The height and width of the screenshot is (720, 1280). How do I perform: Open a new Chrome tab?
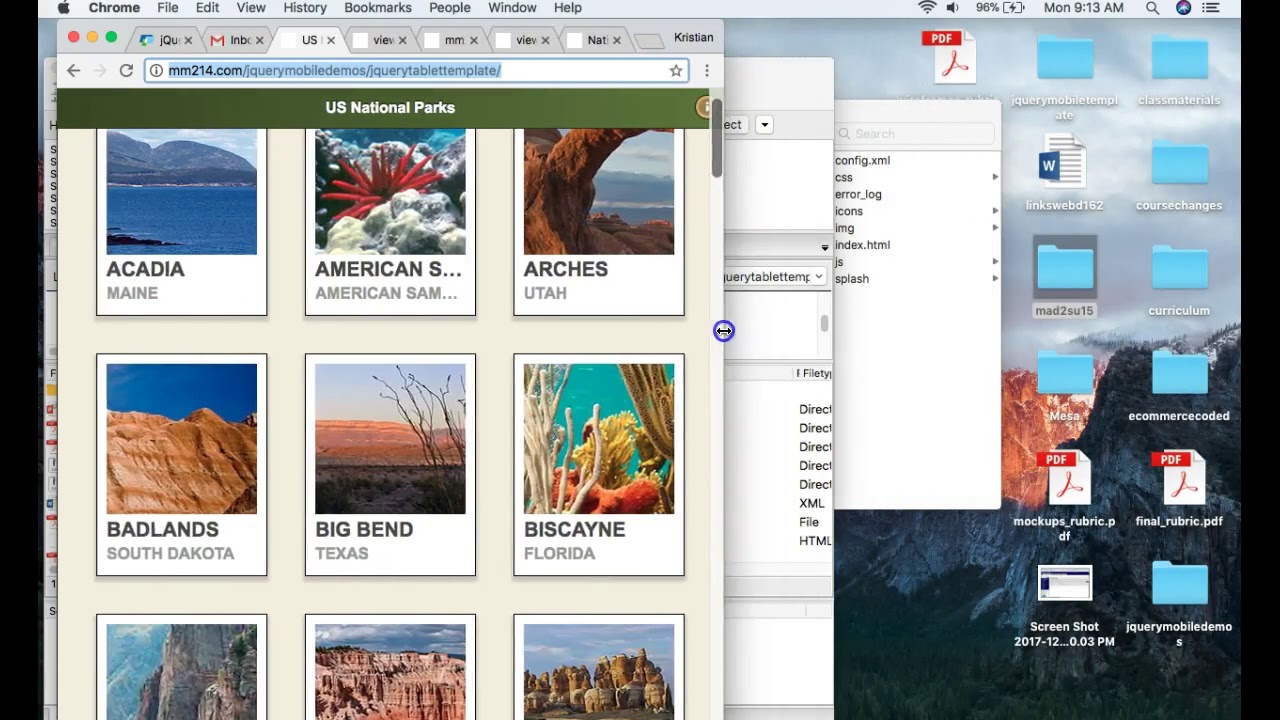pos(649,41)
